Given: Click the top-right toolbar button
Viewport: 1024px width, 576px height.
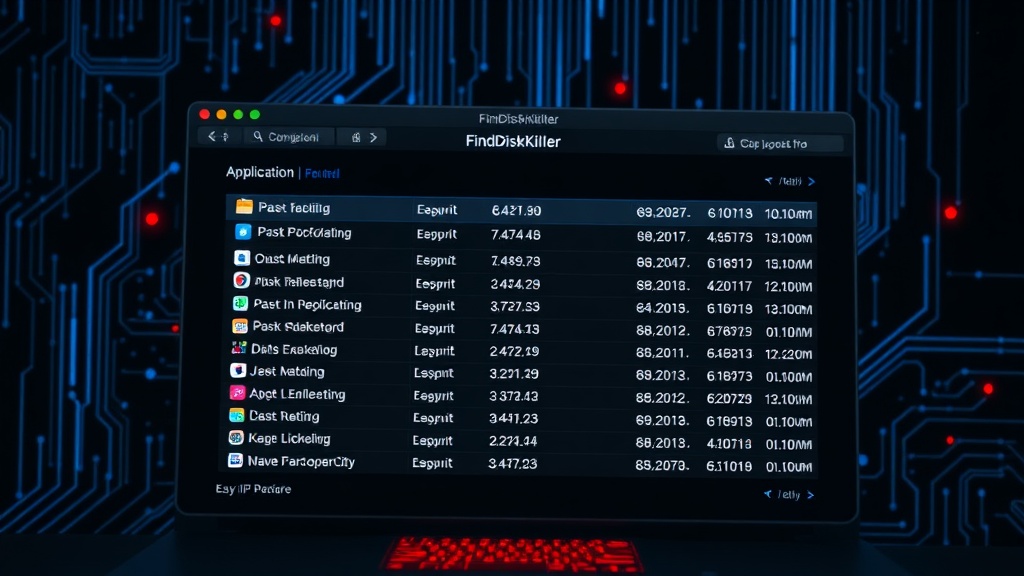Looking at the screenshot, I should tap(780, 143).
